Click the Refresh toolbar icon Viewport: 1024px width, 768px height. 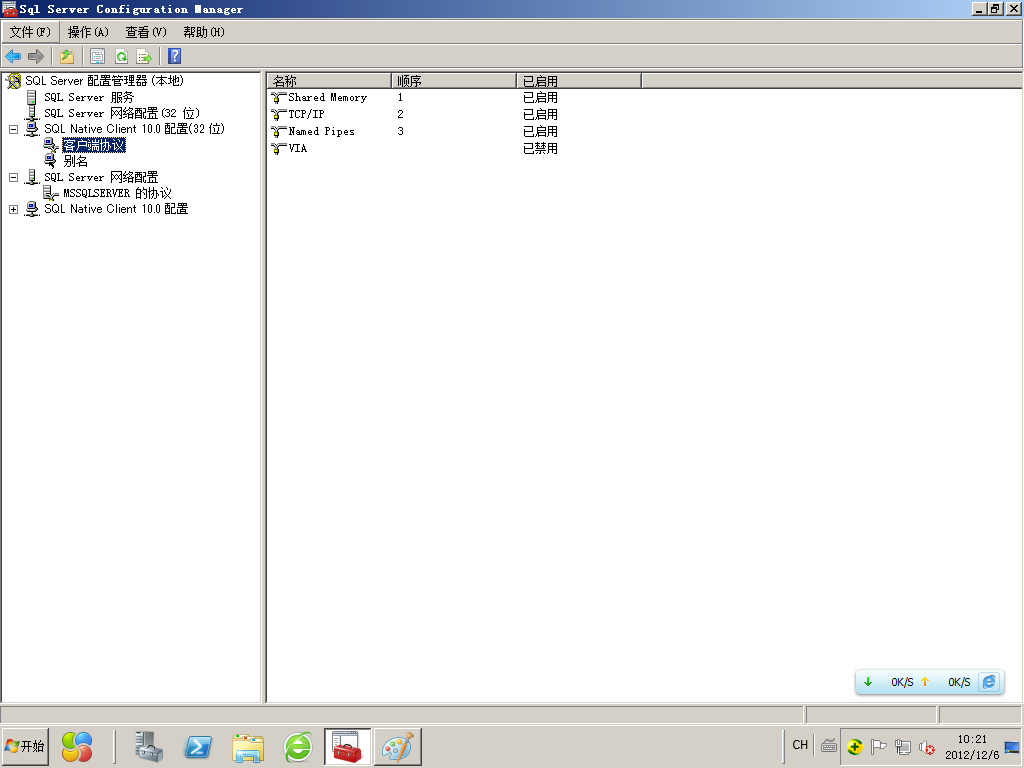(x=121, y=57)
